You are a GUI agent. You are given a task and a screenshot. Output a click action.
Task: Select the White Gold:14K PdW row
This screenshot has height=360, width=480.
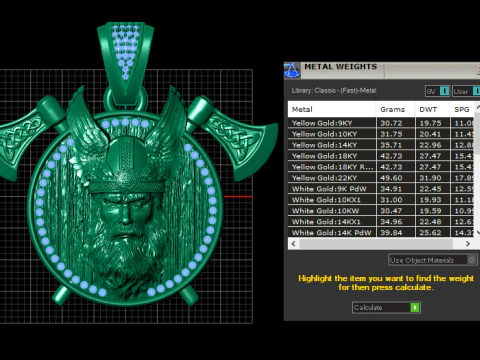click(x=381, y=232)
